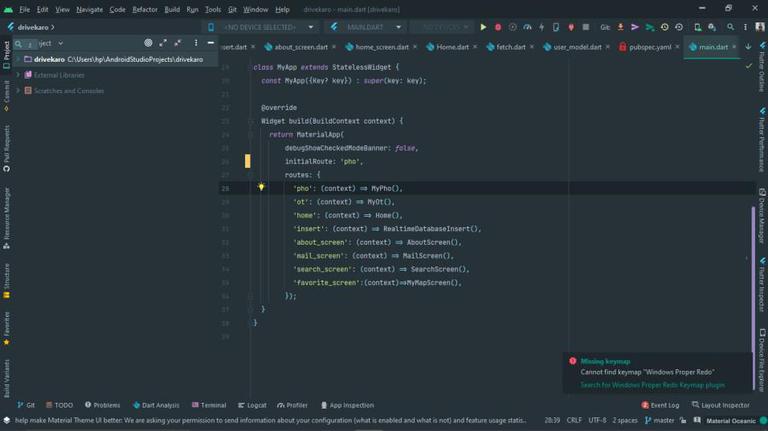
Task: Toggle the Project tool window sidebar button
Action: 6,55
